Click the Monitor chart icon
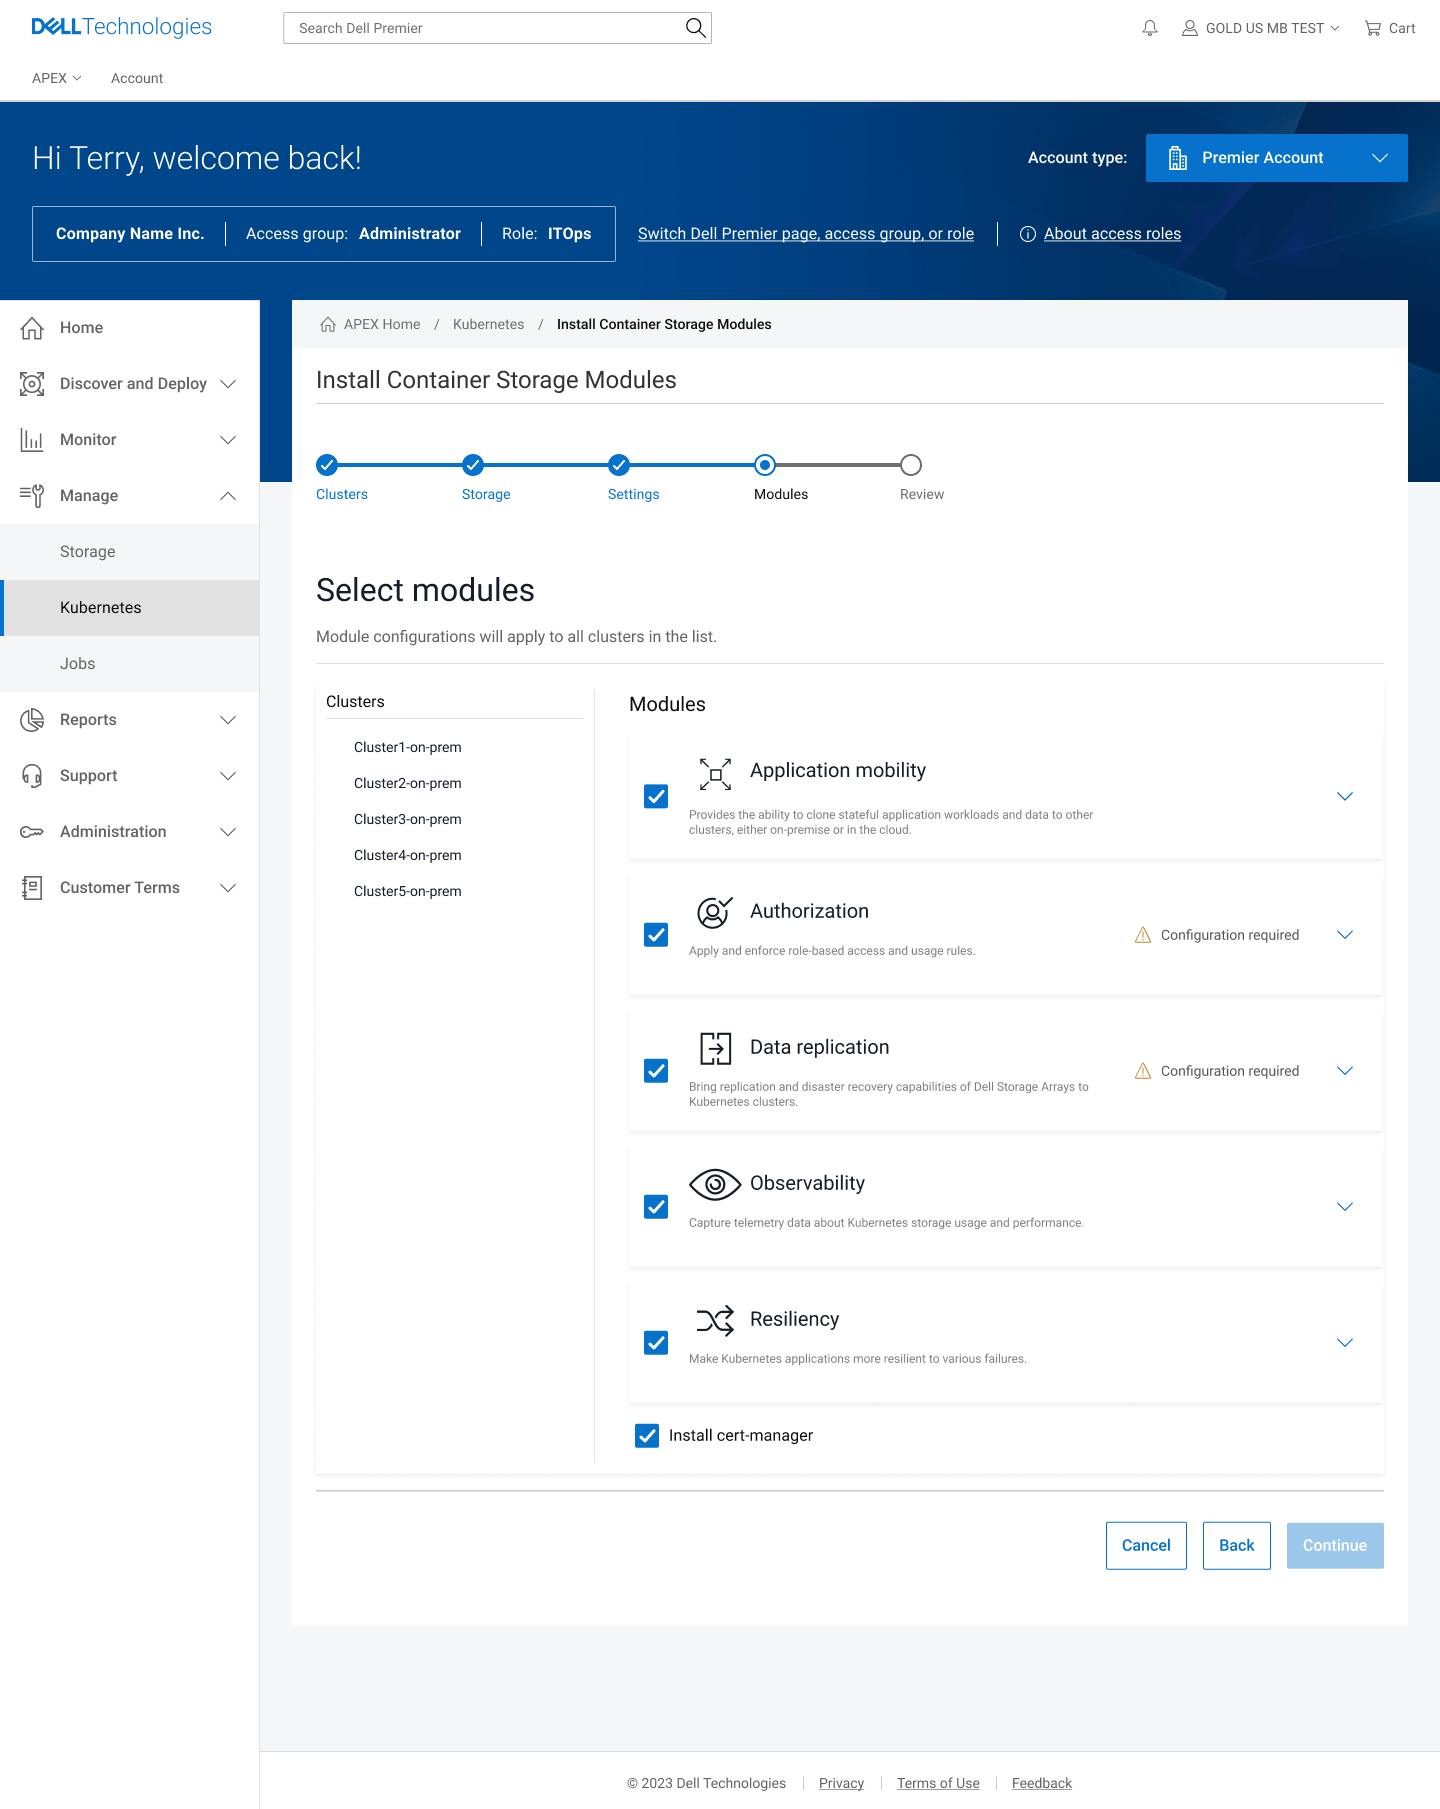The width and height of the screenshot is (1440, 1809). (32, 440)
